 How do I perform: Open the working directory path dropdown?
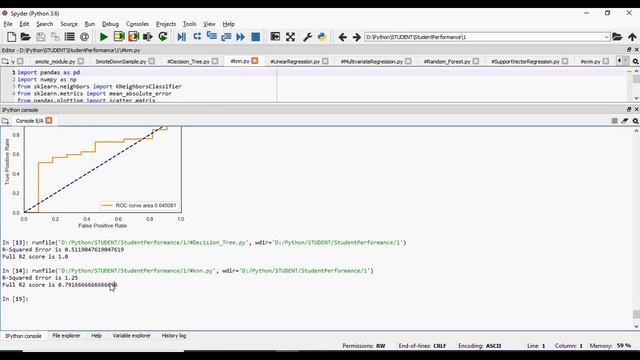click(606, 37)
